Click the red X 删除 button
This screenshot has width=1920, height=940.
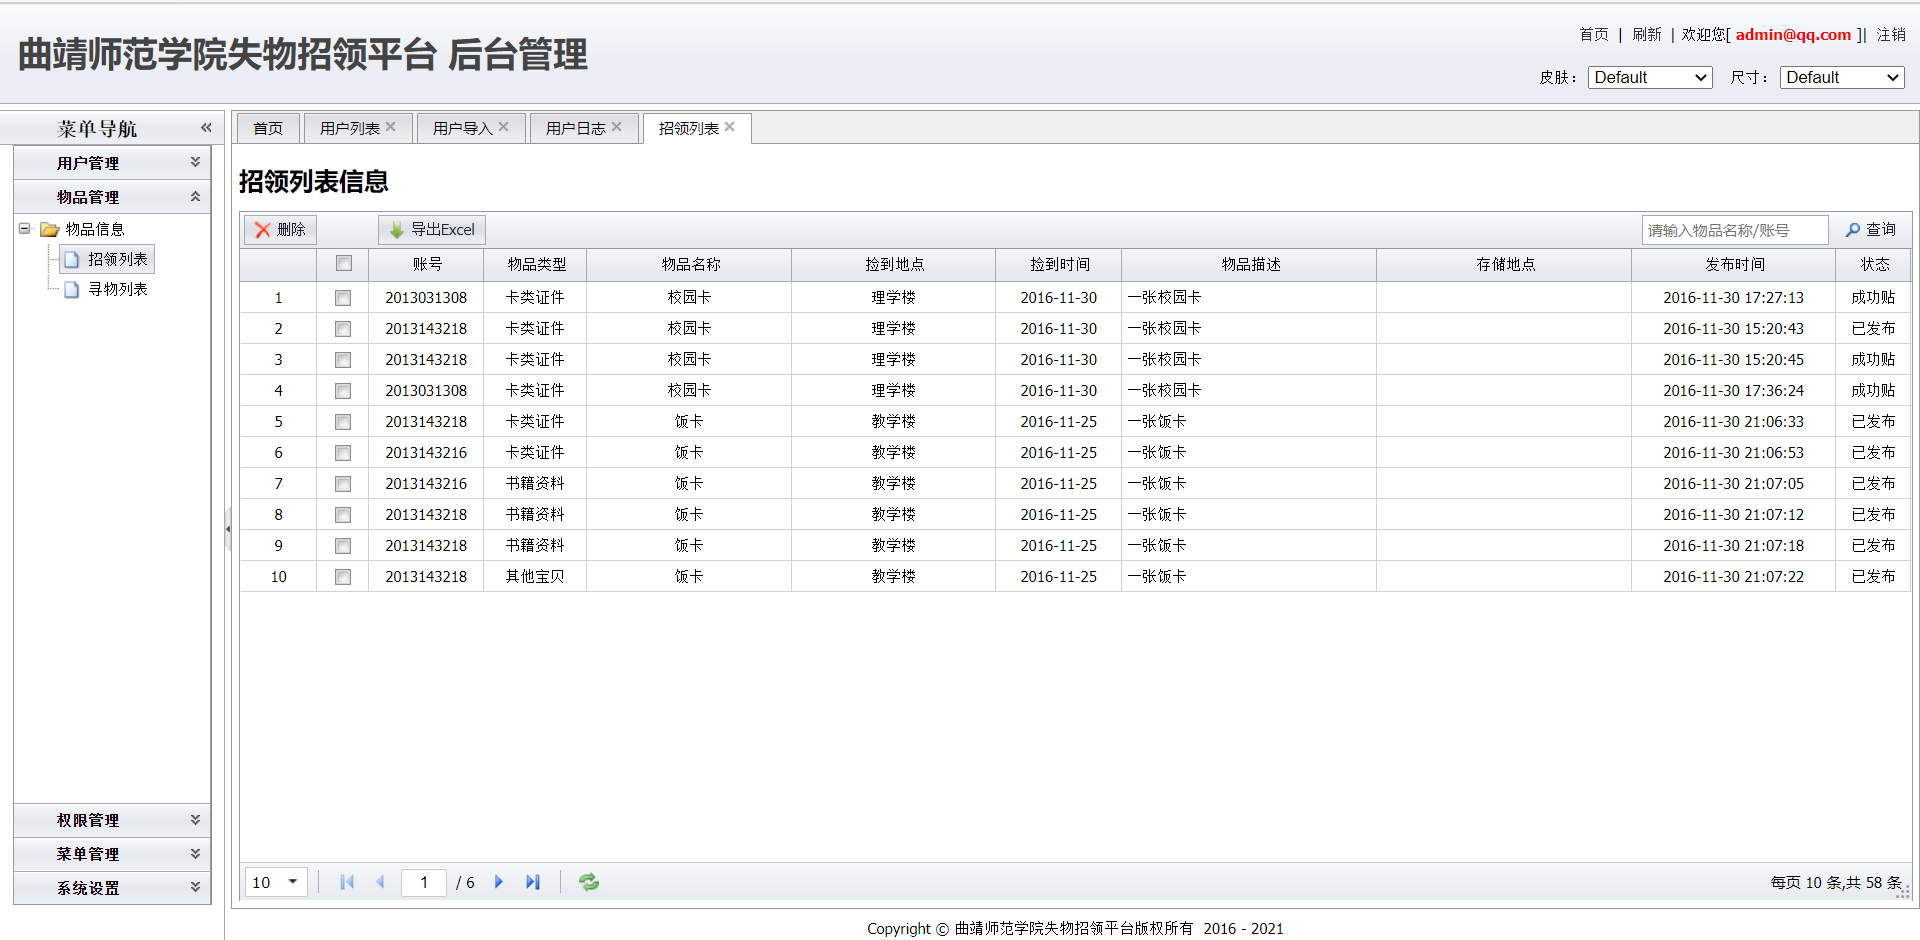pos(280,230)
